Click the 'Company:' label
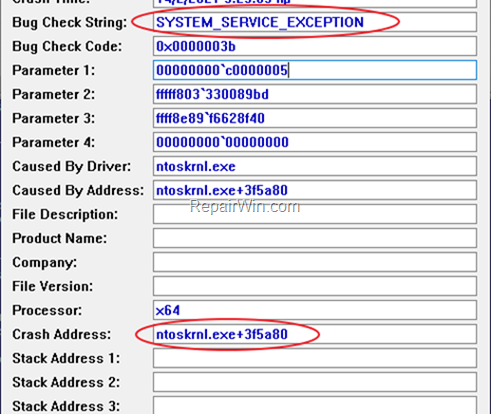Viewport: 491px width, 414px height. click(x=45, y=263)
